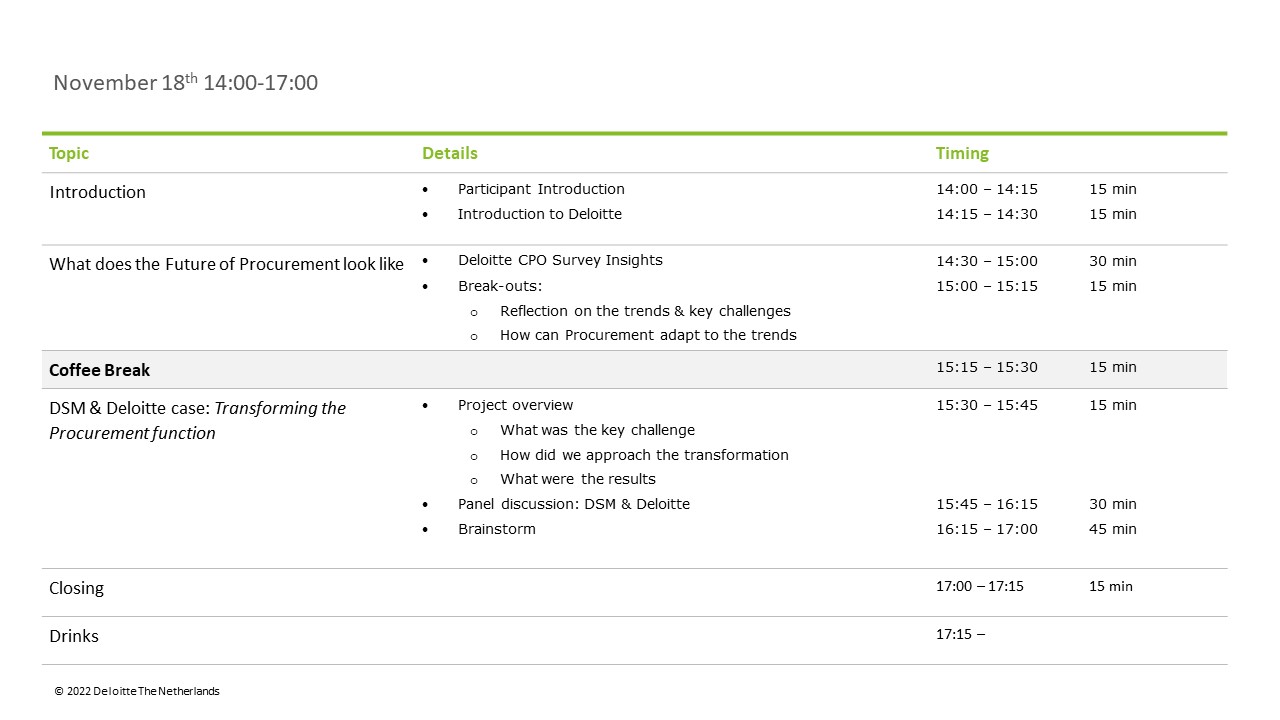Click the '15:15 – 15:30' coffee break time
Image resolution: width=1280 pixels, height=720 pixels.
tap(987, 367)
